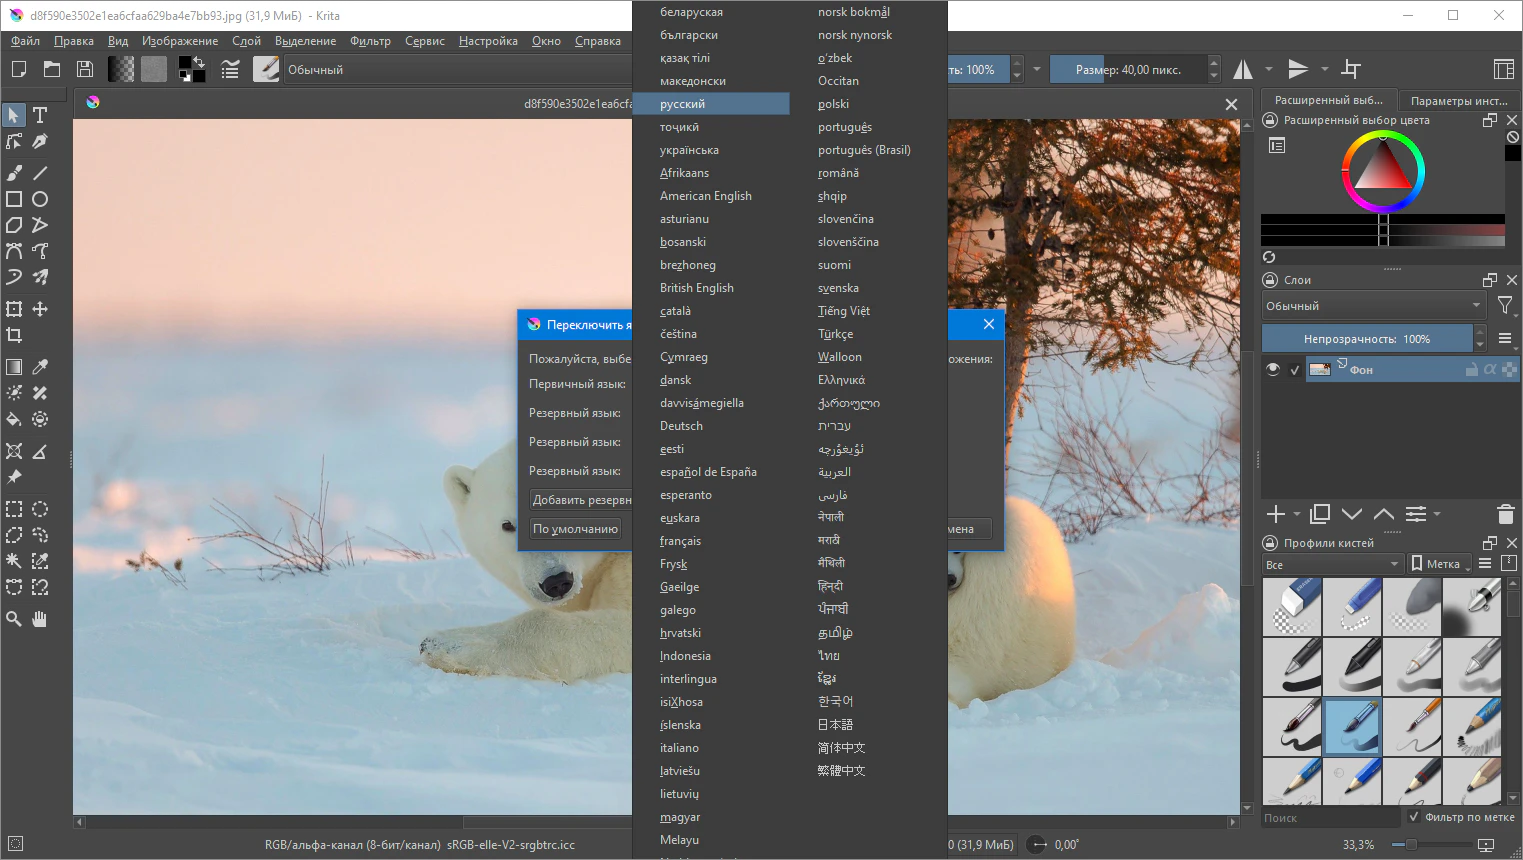Toggle Фильтр по метке checkbox
The image size is (1523, 860).
coord(1413,817)
